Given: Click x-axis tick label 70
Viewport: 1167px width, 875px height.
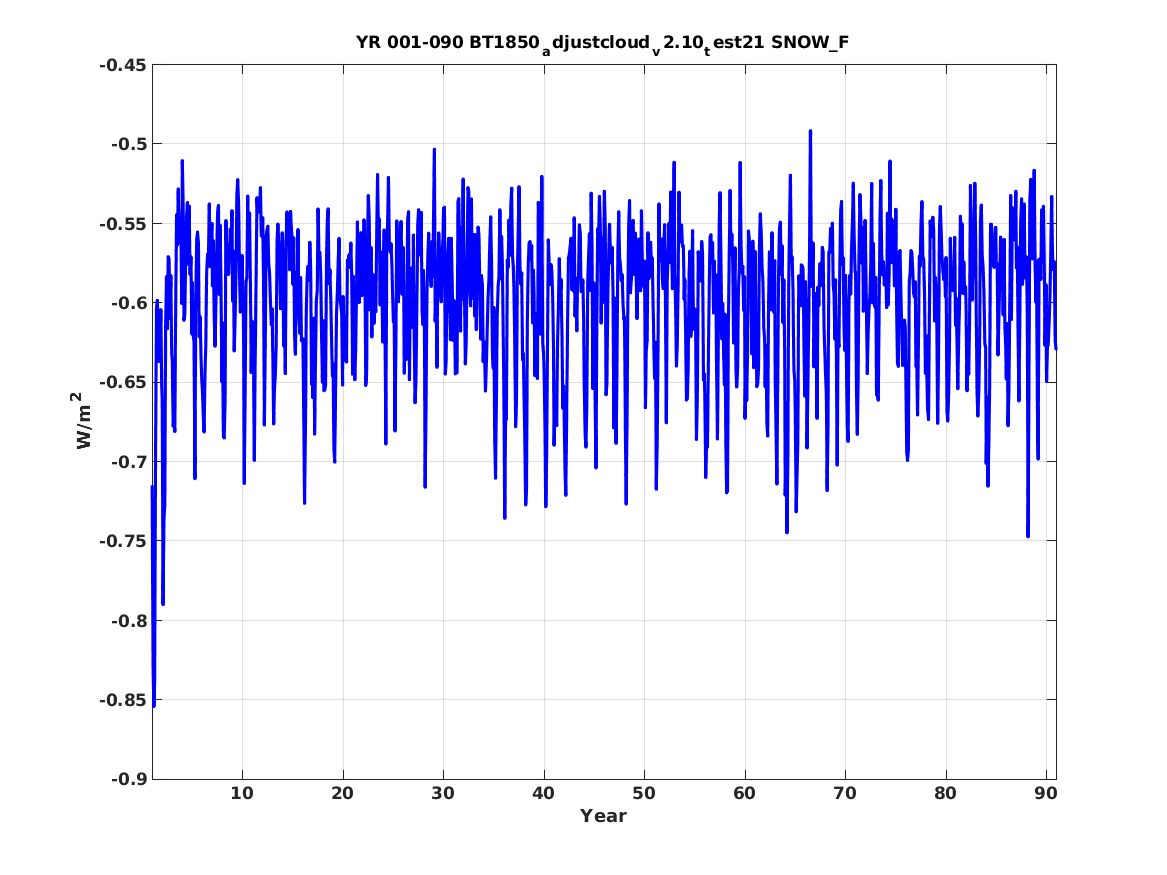Looking at the screenshot, I should (845, 793).
